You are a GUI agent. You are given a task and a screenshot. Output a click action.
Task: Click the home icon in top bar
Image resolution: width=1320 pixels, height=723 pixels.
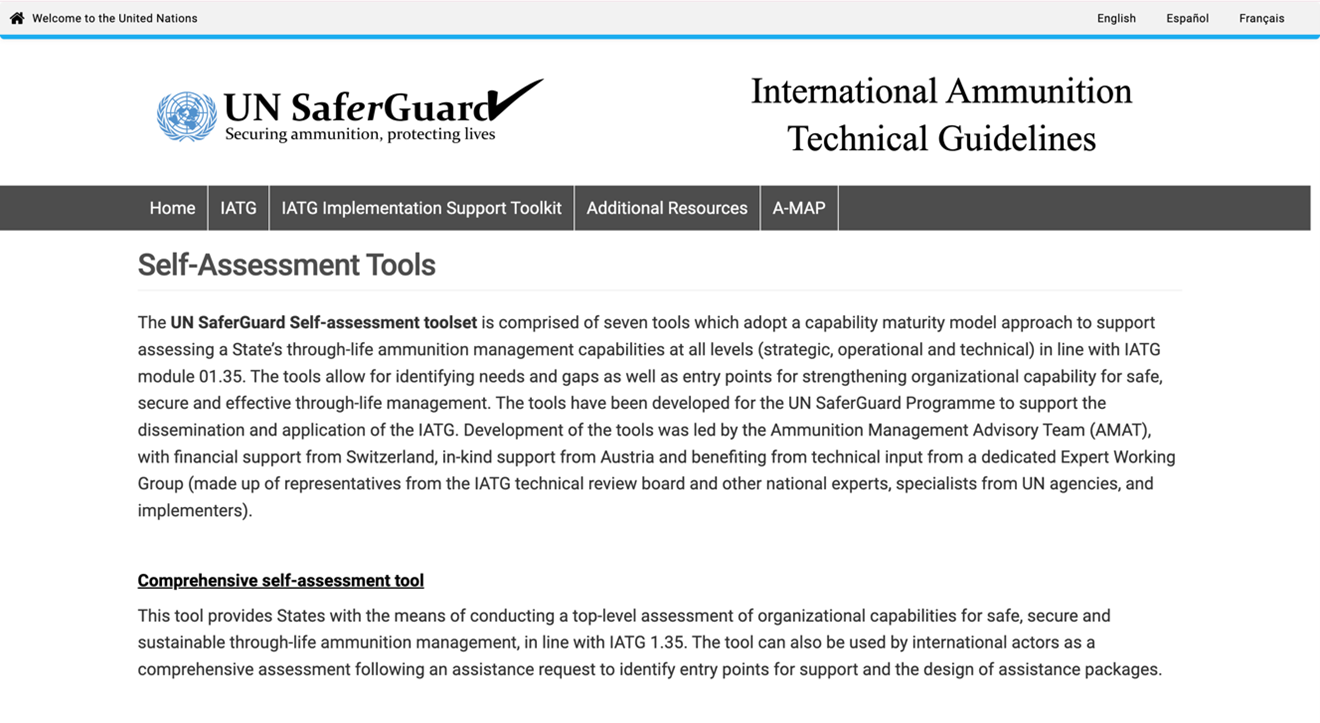click(17, 18)
